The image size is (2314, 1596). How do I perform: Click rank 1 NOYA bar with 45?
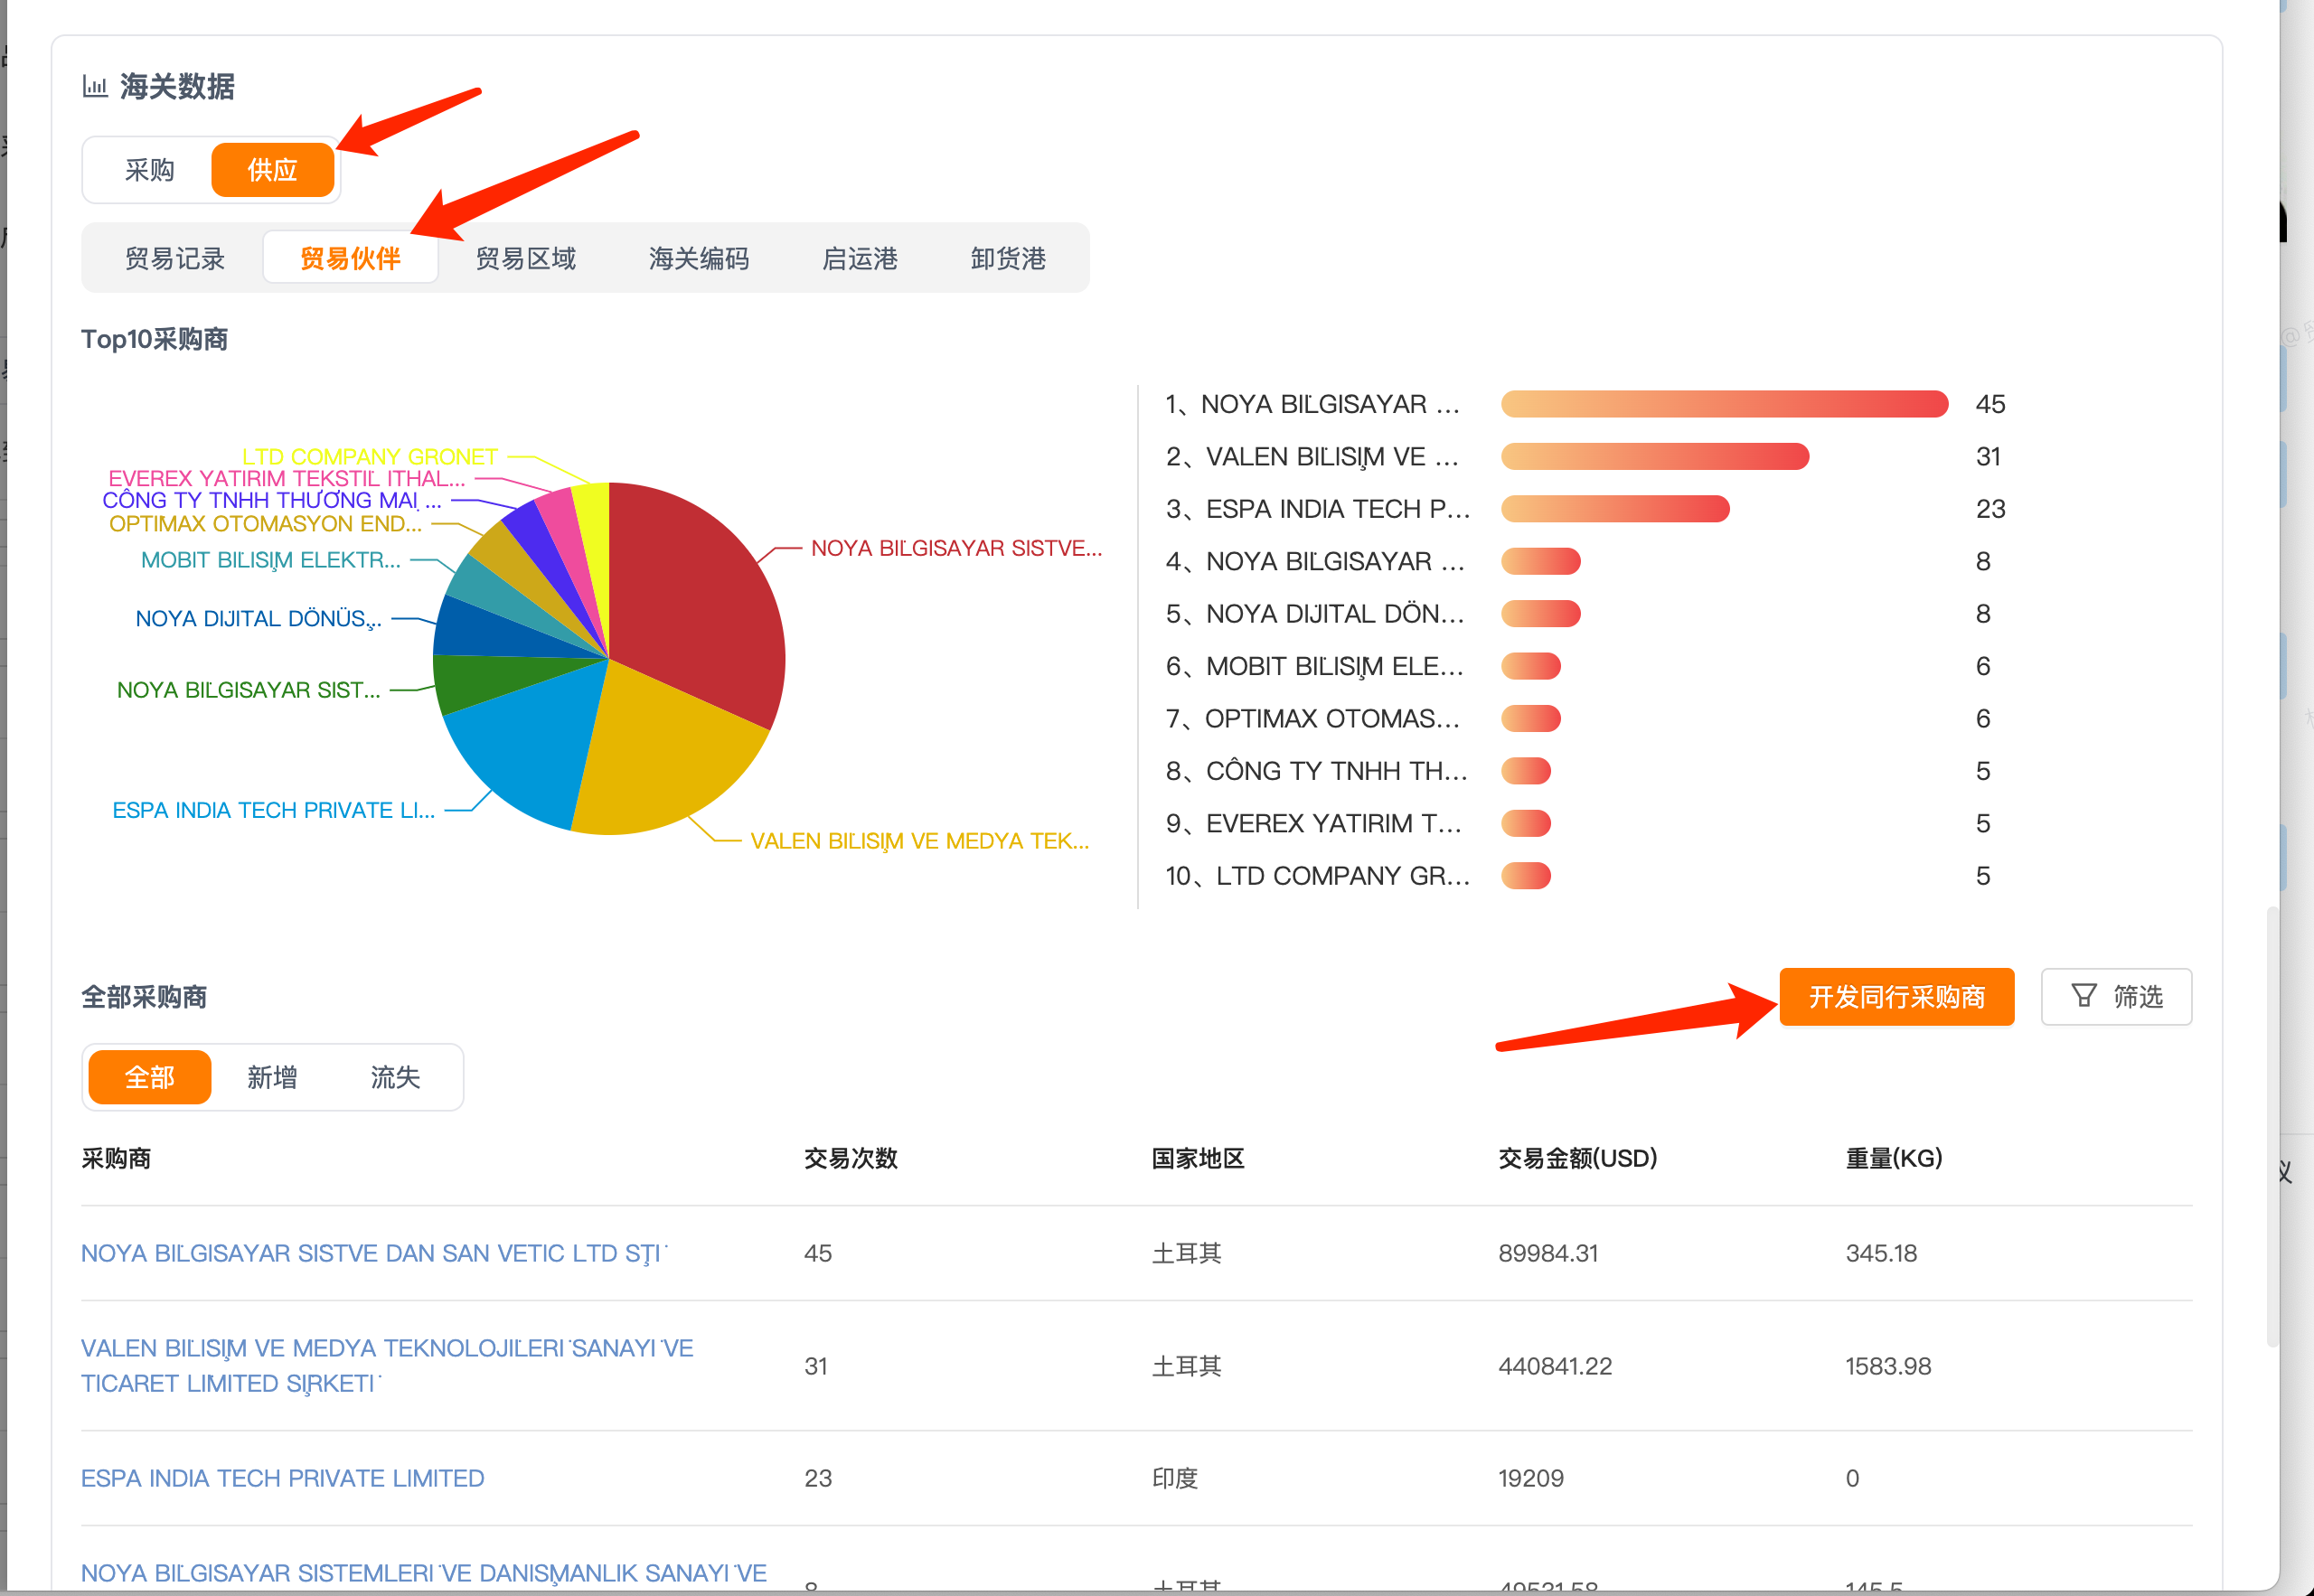pos(1725,404)
